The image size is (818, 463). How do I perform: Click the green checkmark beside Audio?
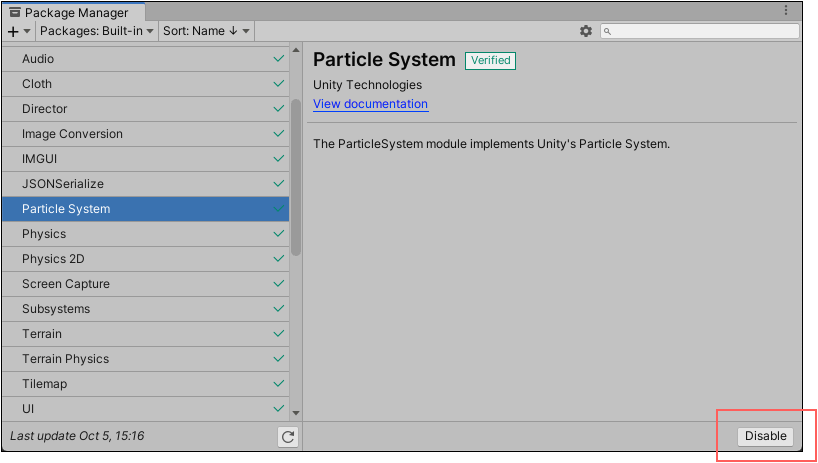pyautogui.click(x=279, y=59)
